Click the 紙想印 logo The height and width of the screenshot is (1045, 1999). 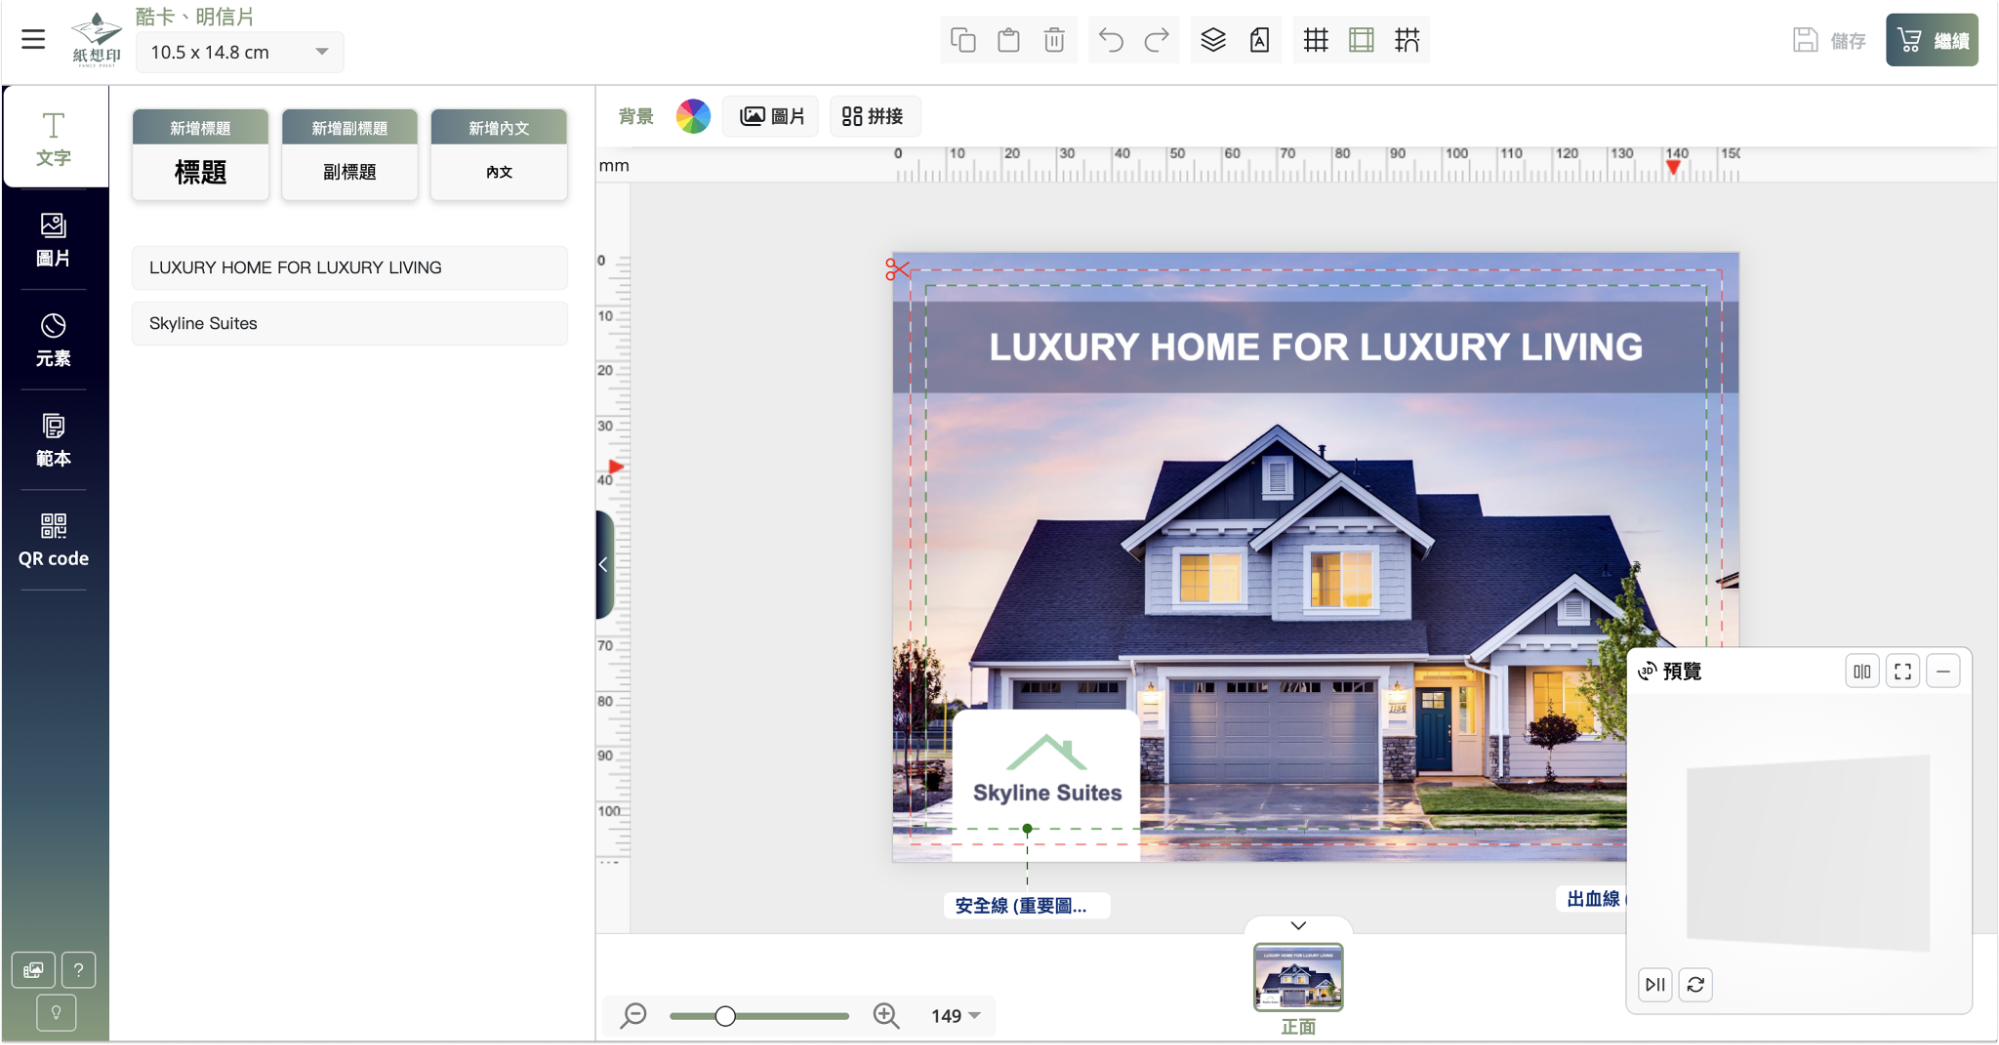[97, 39]
